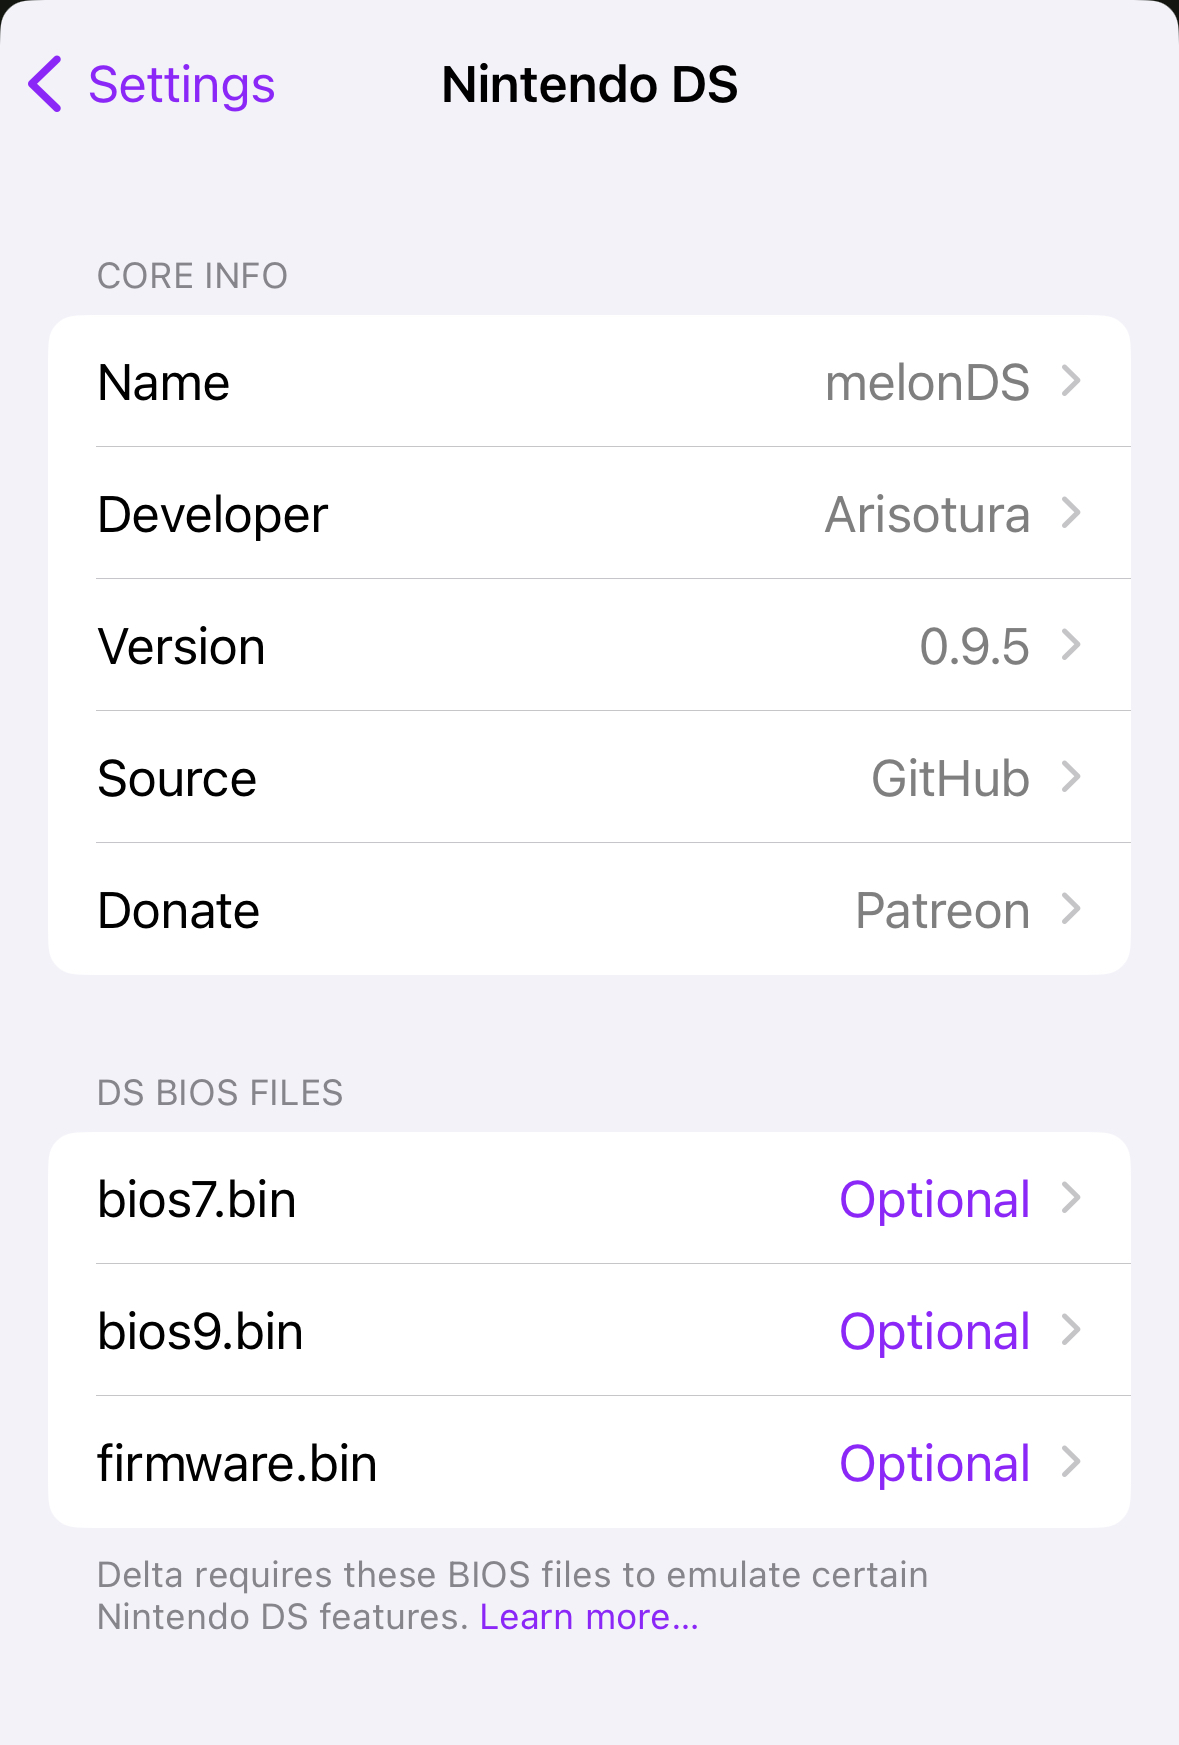
Task: Tap the chevron beside version 0.9.5
Action: point(1071,645)
